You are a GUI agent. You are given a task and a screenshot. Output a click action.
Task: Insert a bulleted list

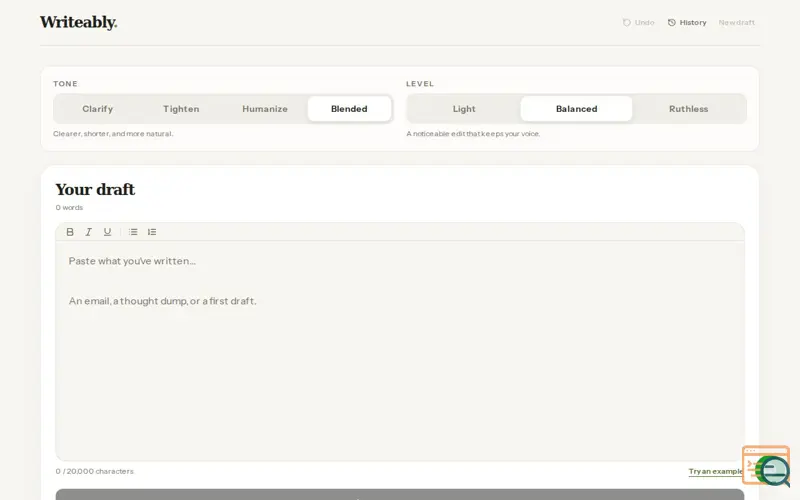(133, 232)
